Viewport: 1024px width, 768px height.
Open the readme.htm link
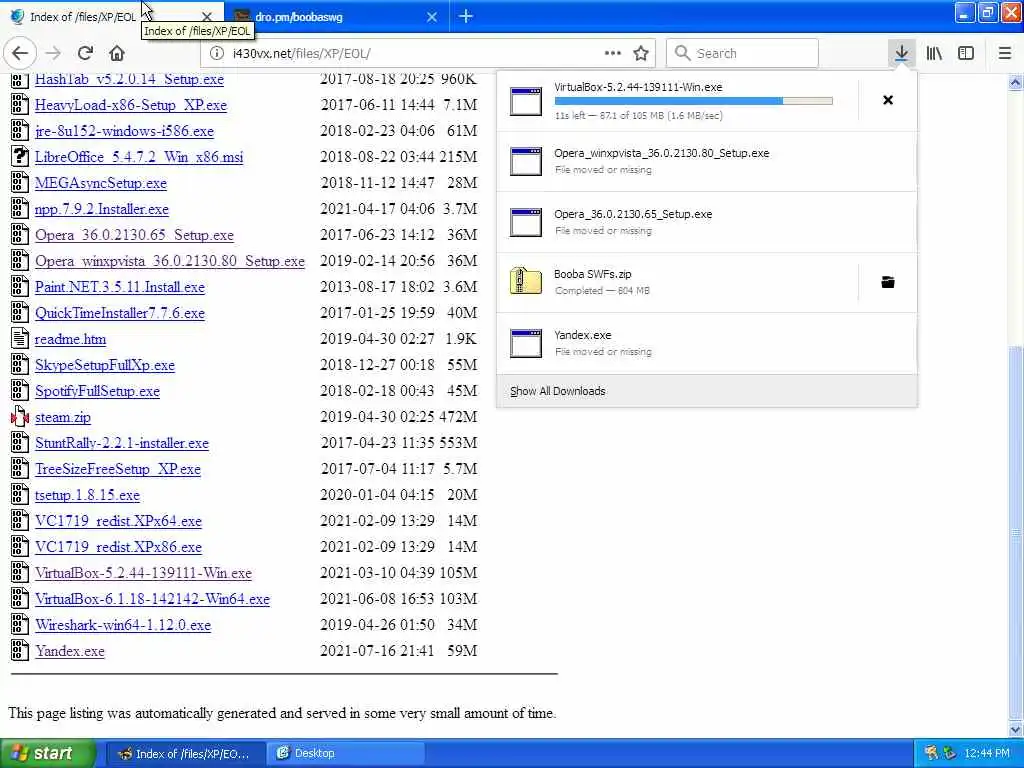coord(70,340)
